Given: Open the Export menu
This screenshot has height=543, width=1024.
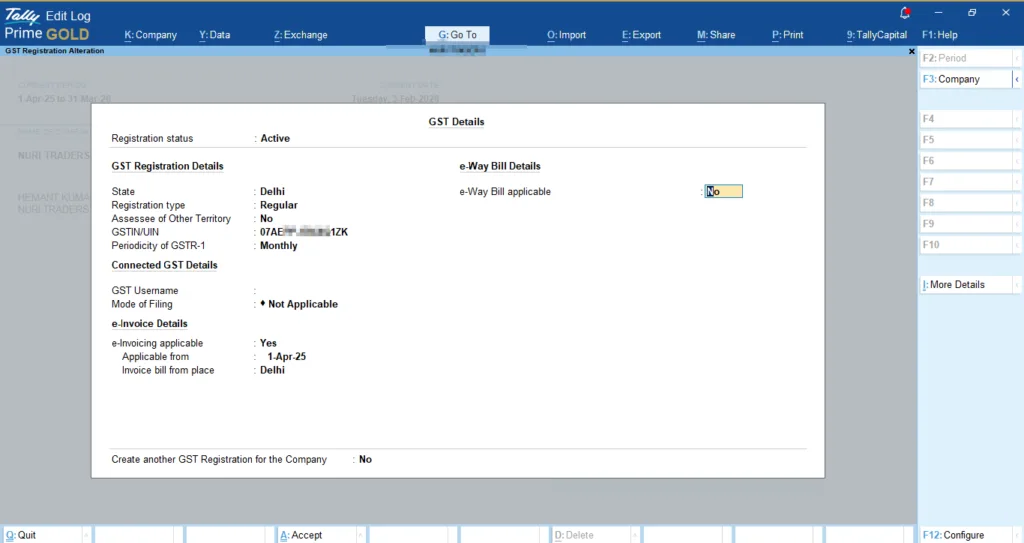Looking at the screenshot, I should (641, 35).
